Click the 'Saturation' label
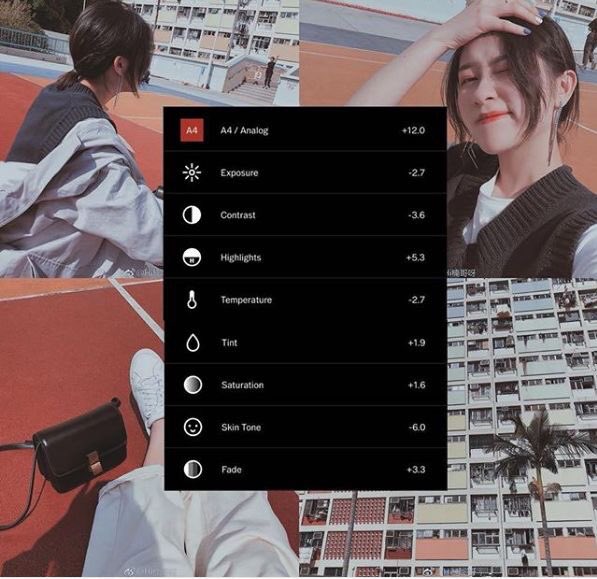 coord(243,385)
